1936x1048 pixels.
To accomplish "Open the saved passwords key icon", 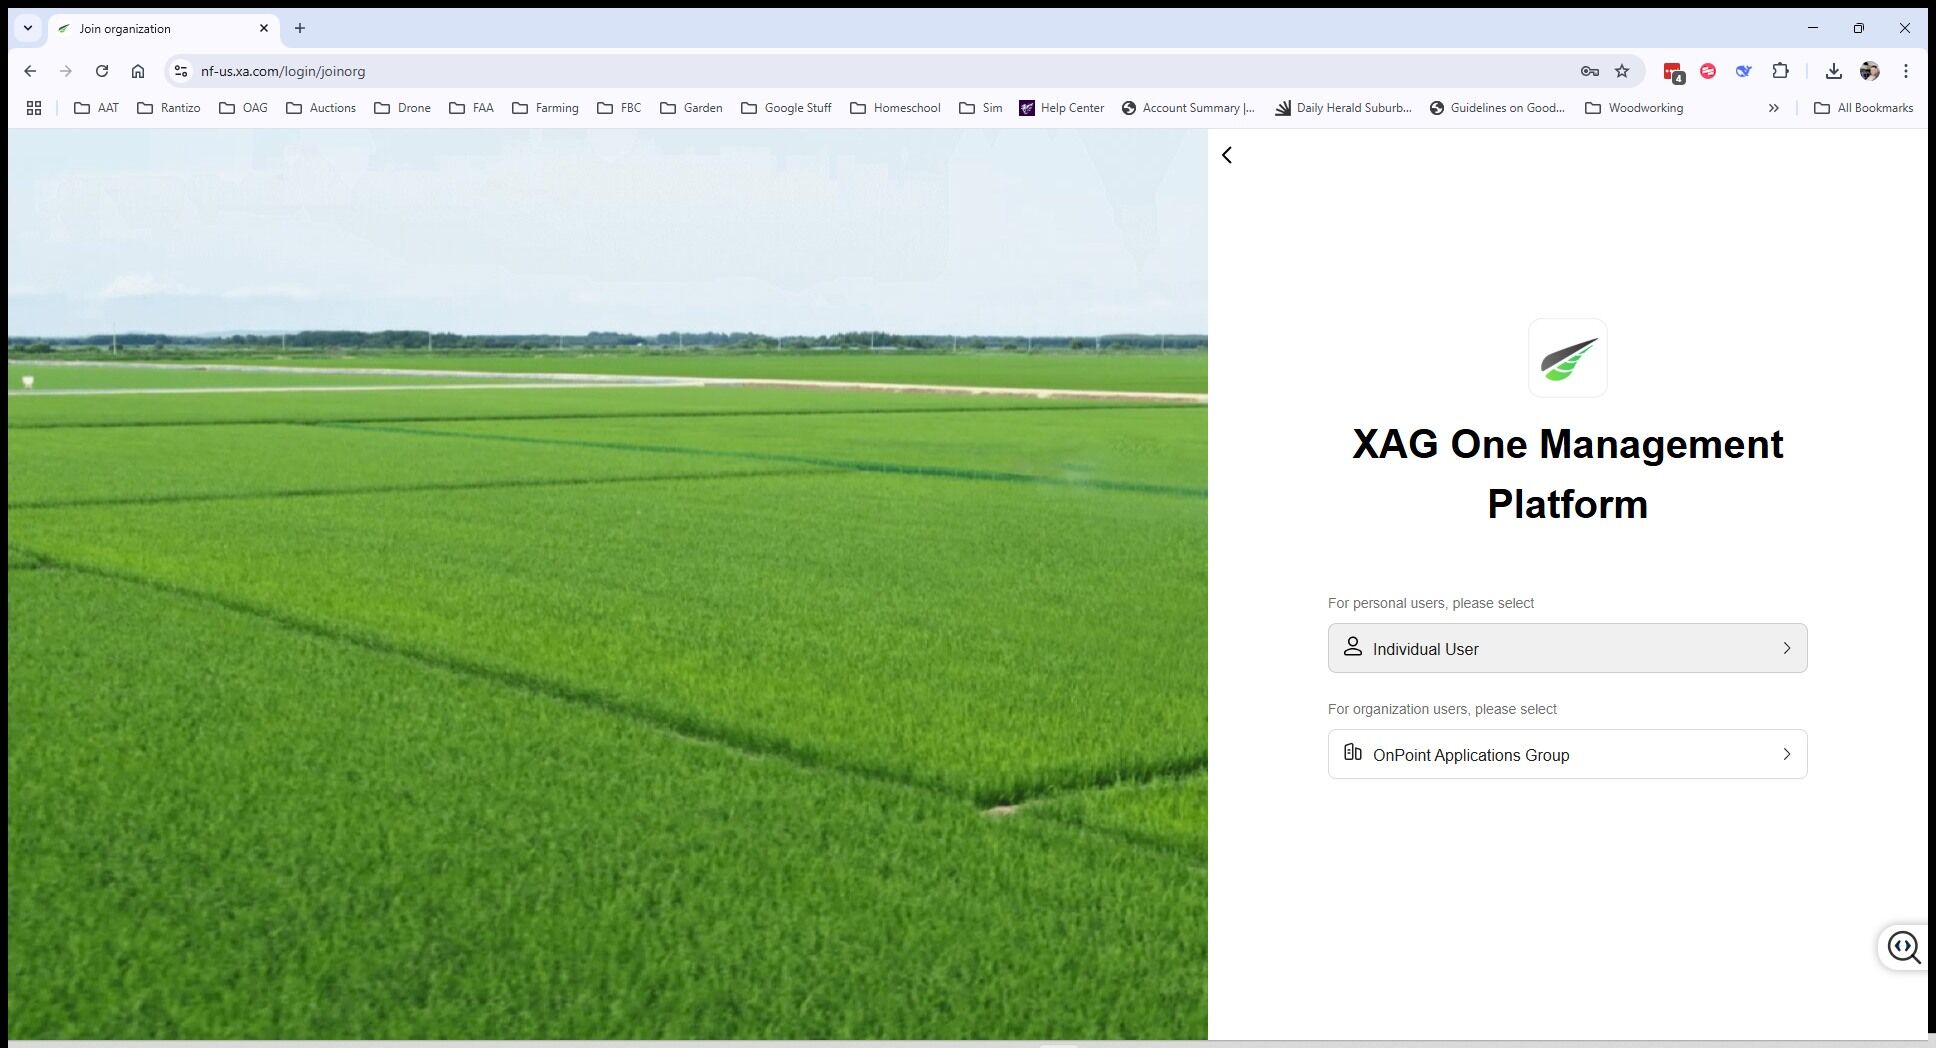I will [x=1589, y=71].
